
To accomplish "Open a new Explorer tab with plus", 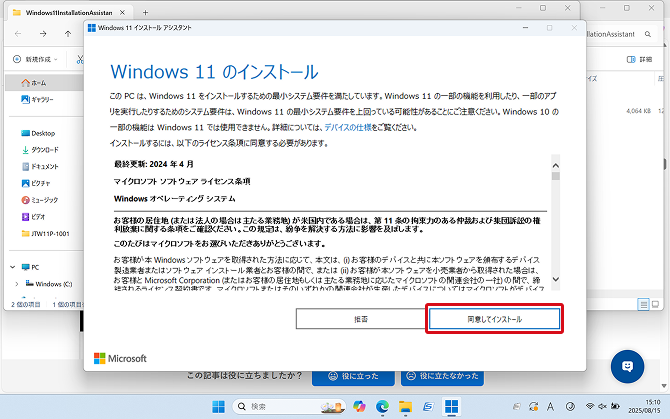I will [145, 12].
